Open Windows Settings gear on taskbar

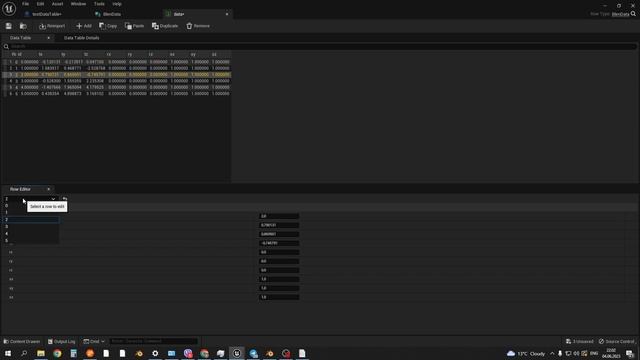coord(155,353)
